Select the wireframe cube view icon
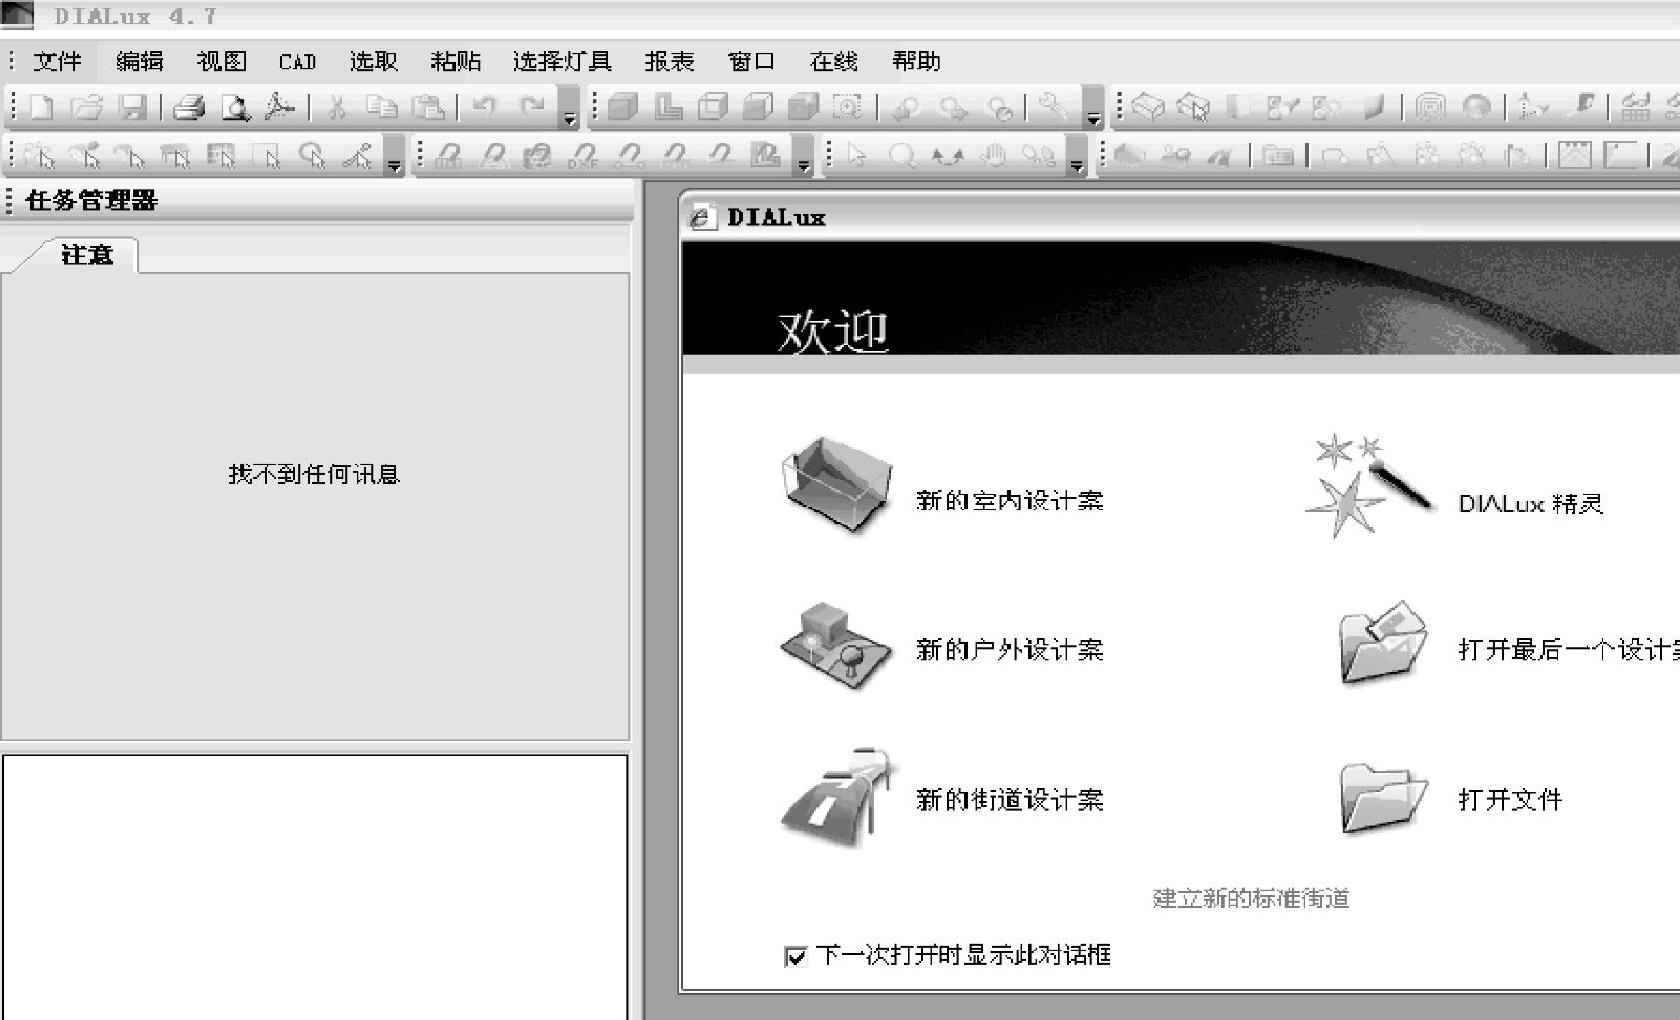 pyautogui.click(x=713, y=107)
